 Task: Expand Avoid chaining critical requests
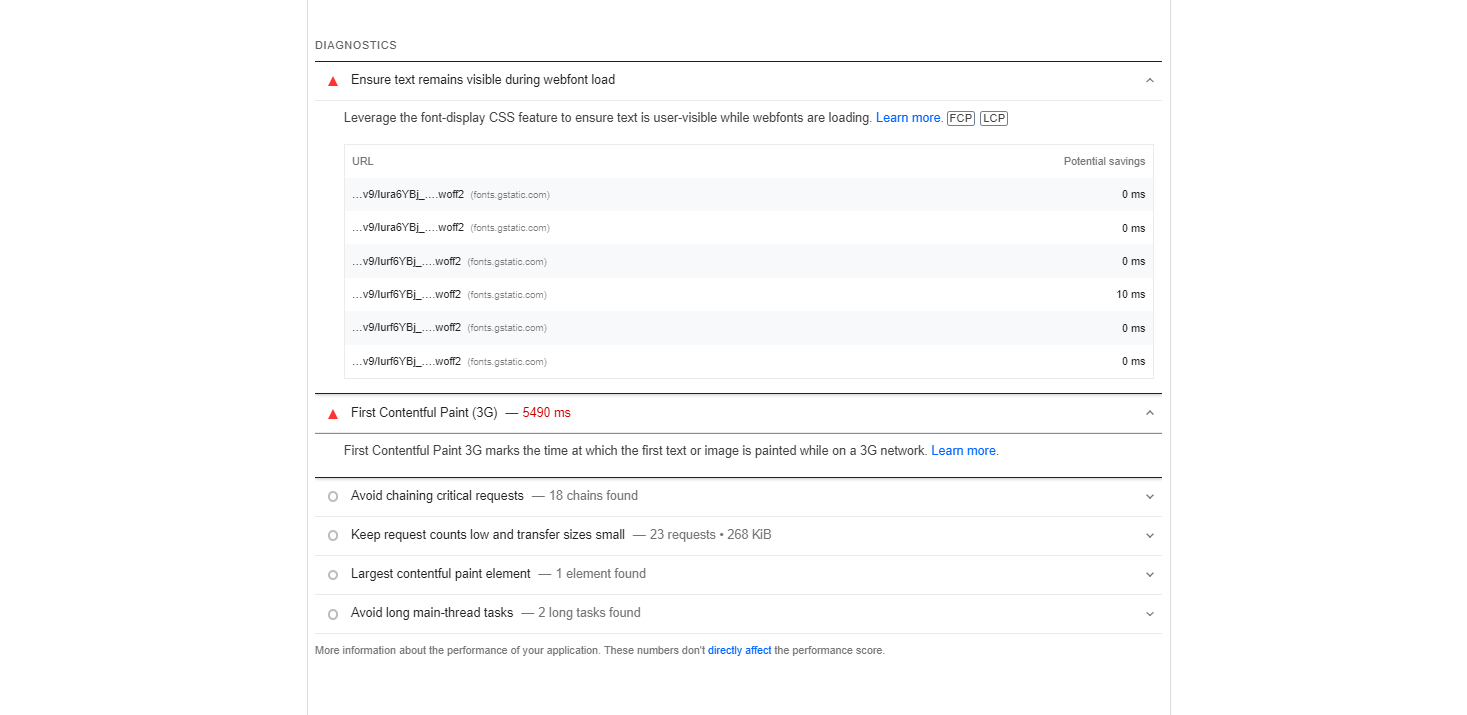[1149, 496]
